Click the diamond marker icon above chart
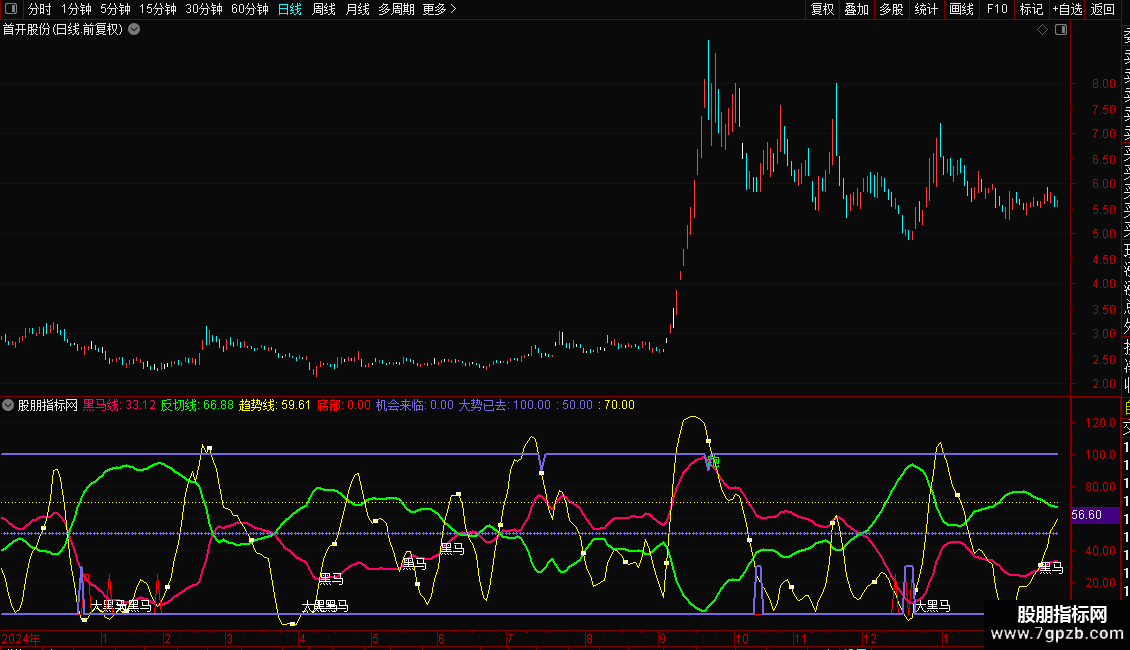 coord(1042,30)
